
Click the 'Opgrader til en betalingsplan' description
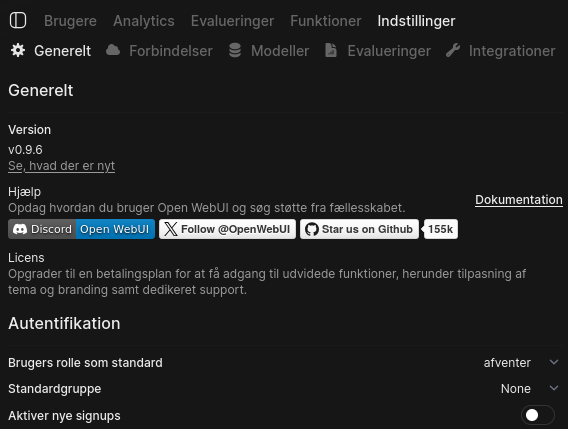[x=267, y=282]
